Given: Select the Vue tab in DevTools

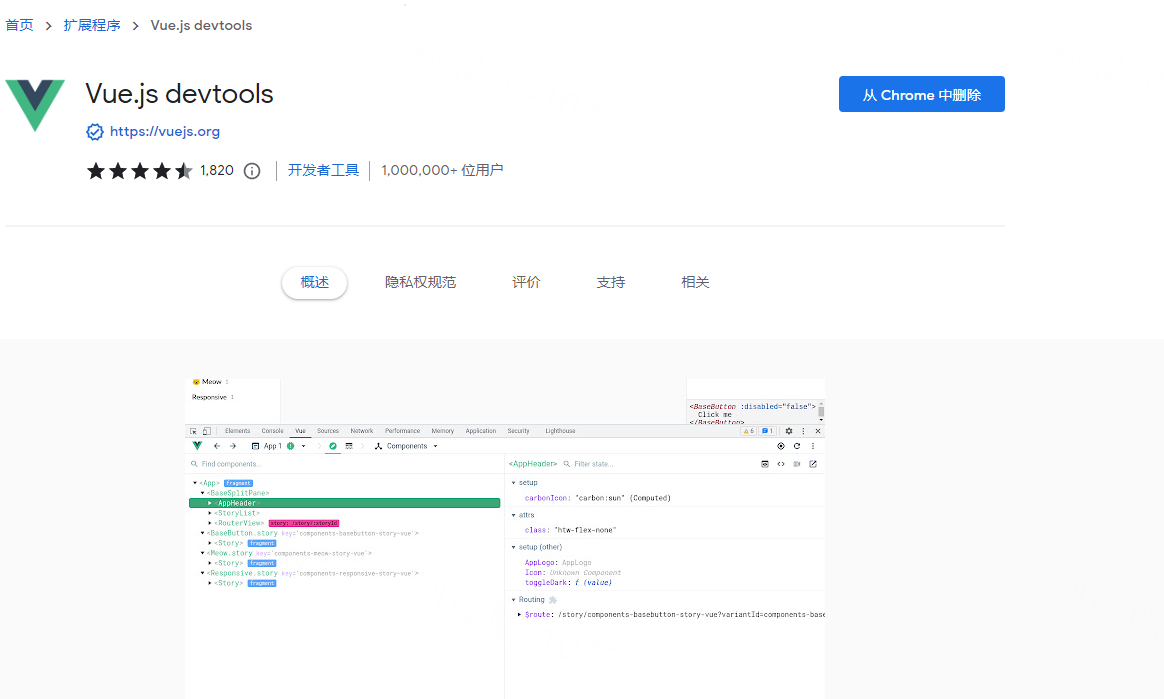Looking at the screenshot, I should (x=300, y=431).
